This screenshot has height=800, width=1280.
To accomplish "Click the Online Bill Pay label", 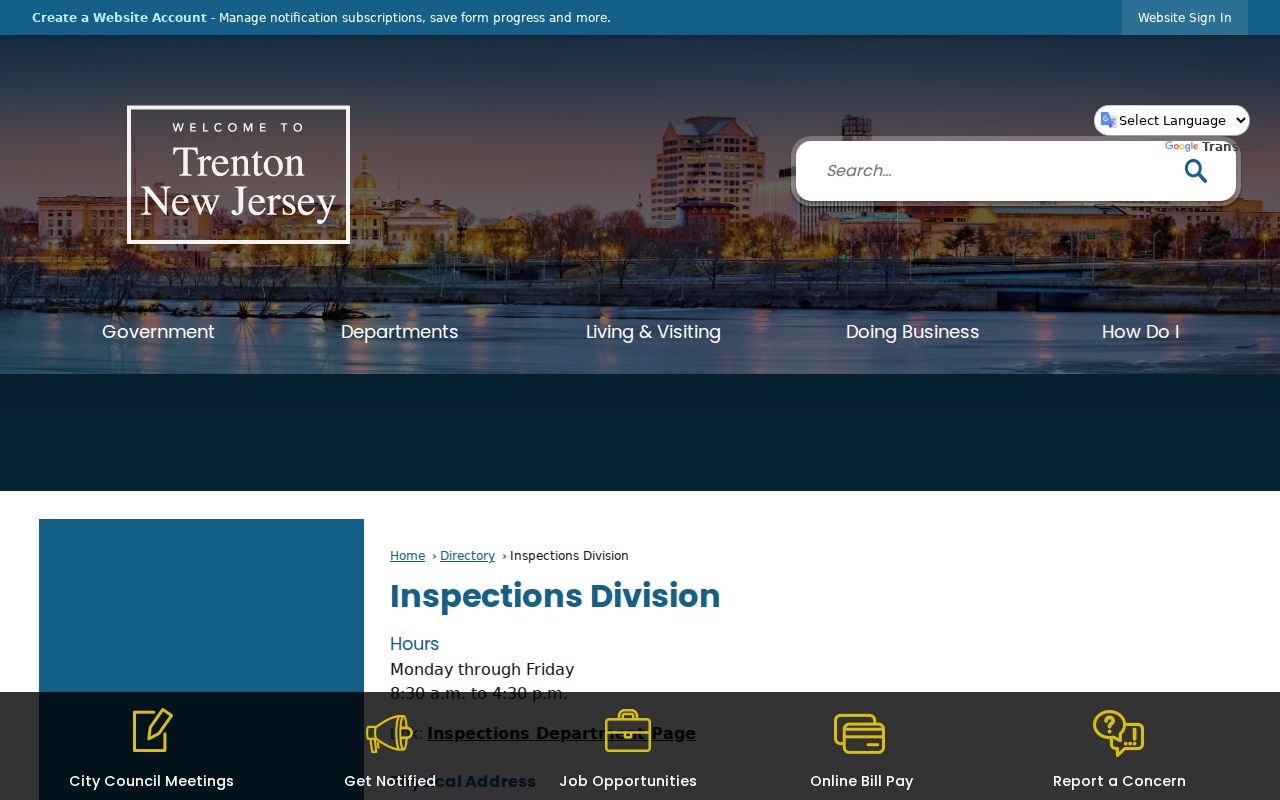I will pyautogui.click(x=861, y=781).
